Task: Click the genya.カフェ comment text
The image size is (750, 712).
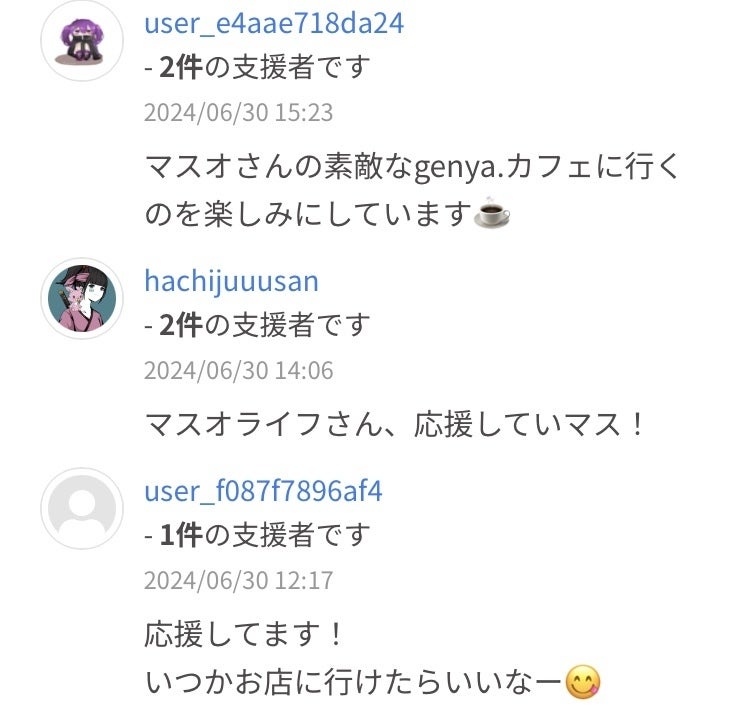Action: click(411, 189)
